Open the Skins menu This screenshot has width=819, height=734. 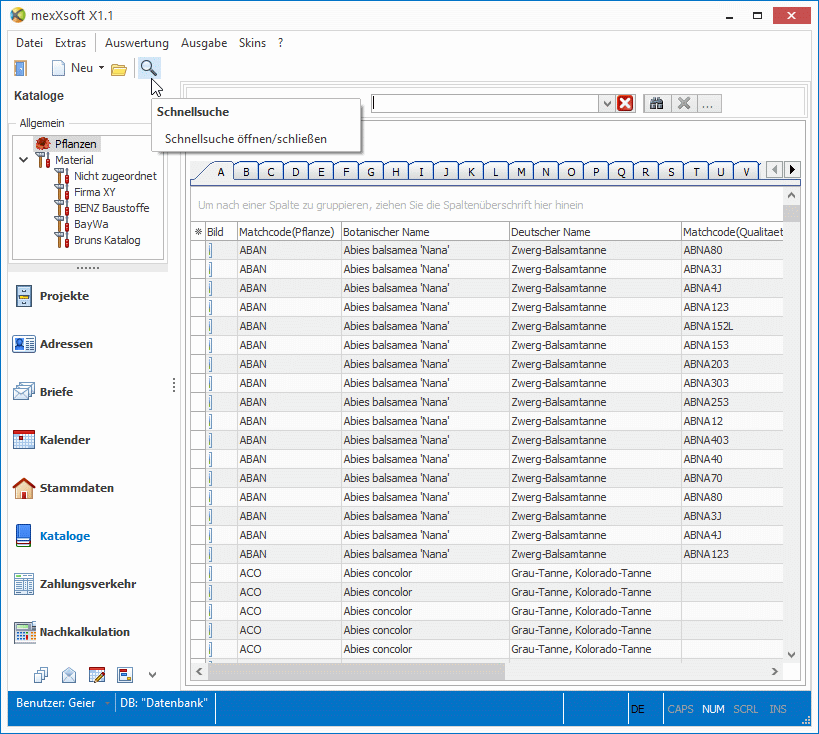pyautogui.click(x=252, y=43)
